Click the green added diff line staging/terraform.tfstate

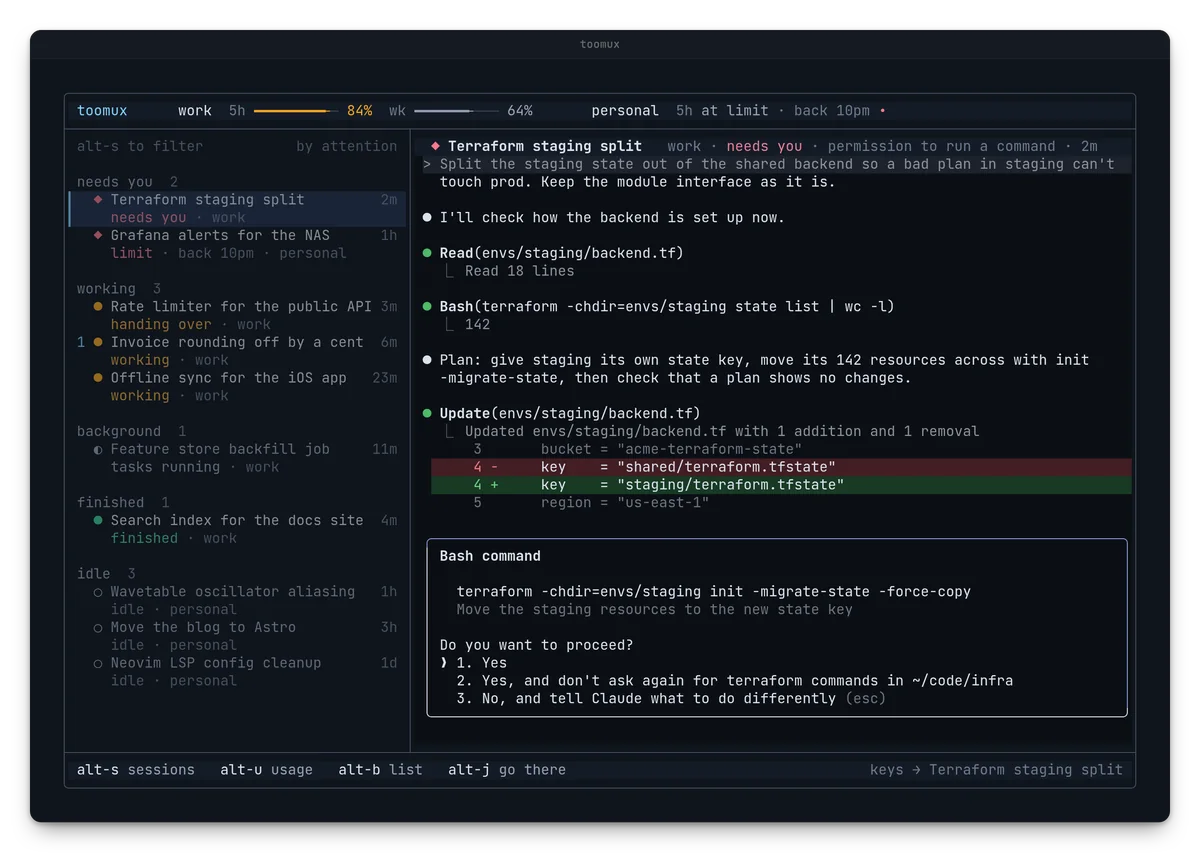coord(781,485)
